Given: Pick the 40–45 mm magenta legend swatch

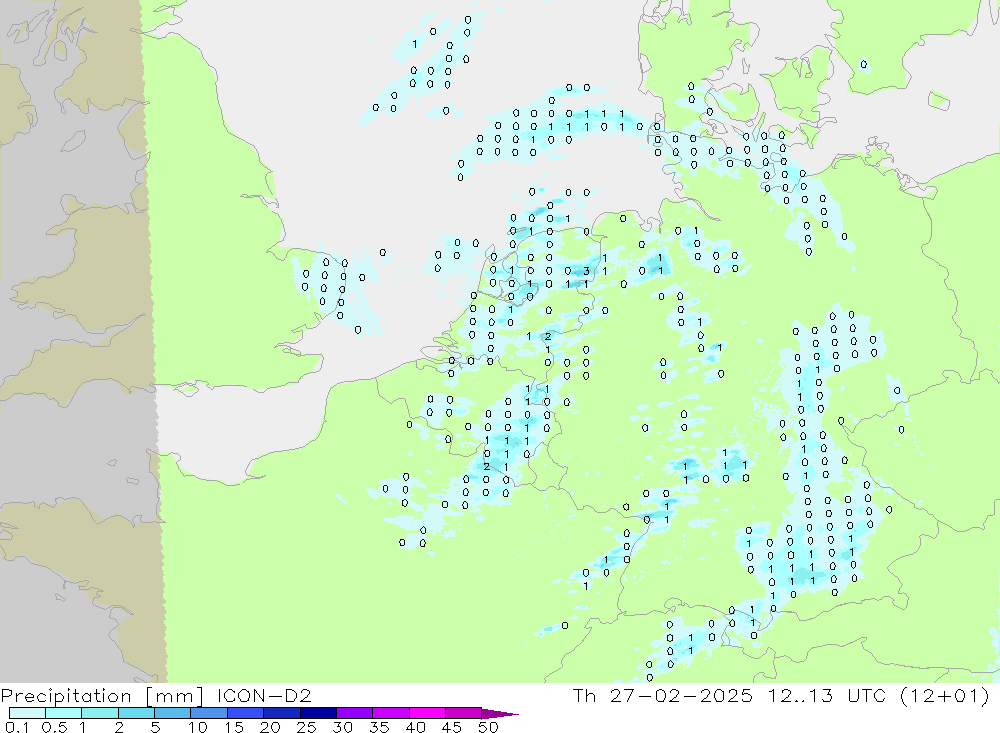Looking at the screenshot, I should pyautogui.click(x=427, y=713).
